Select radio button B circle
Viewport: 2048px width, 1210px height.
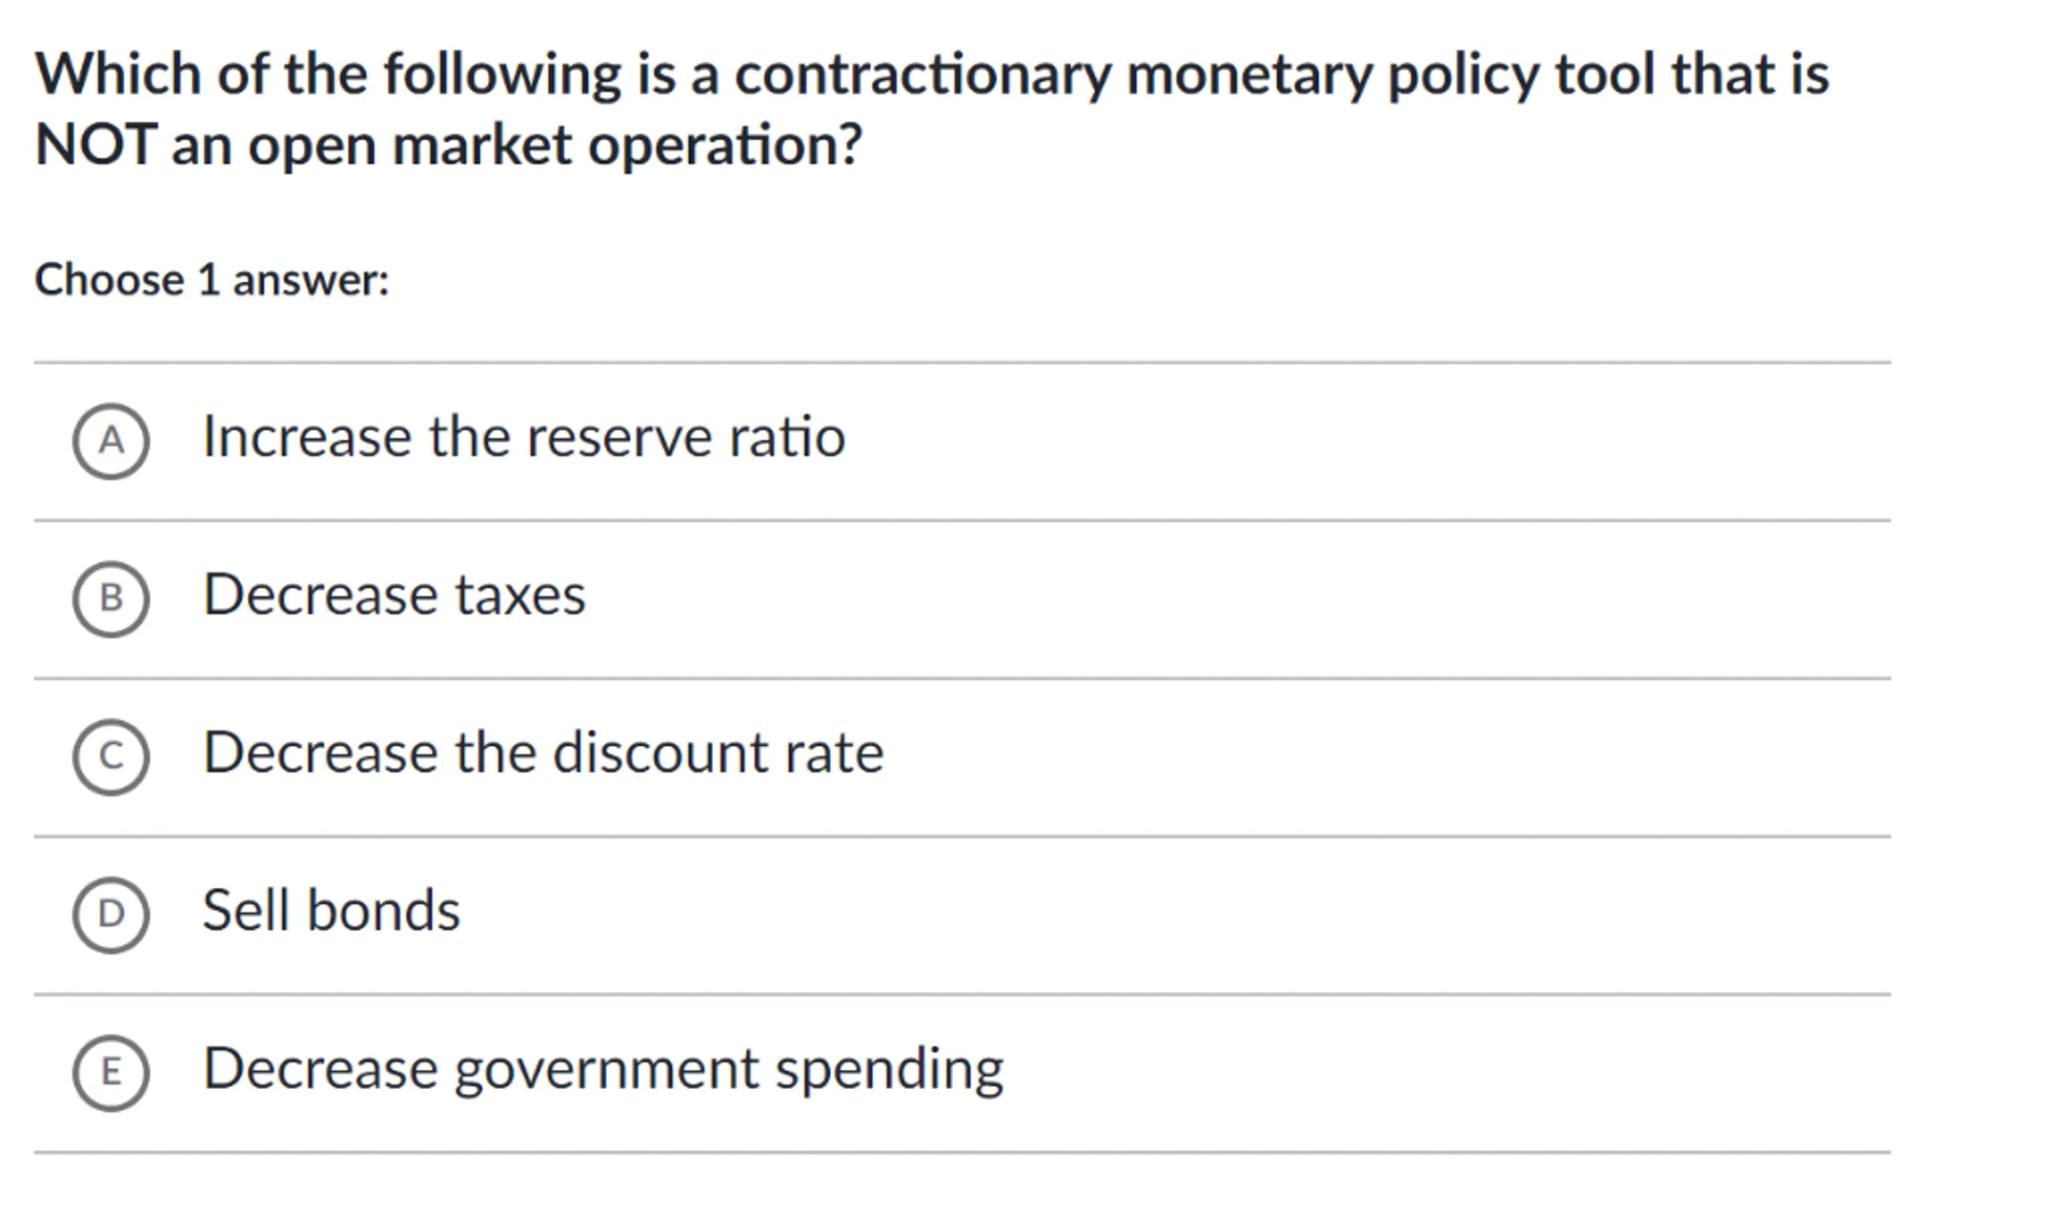[x=111, y=598]
